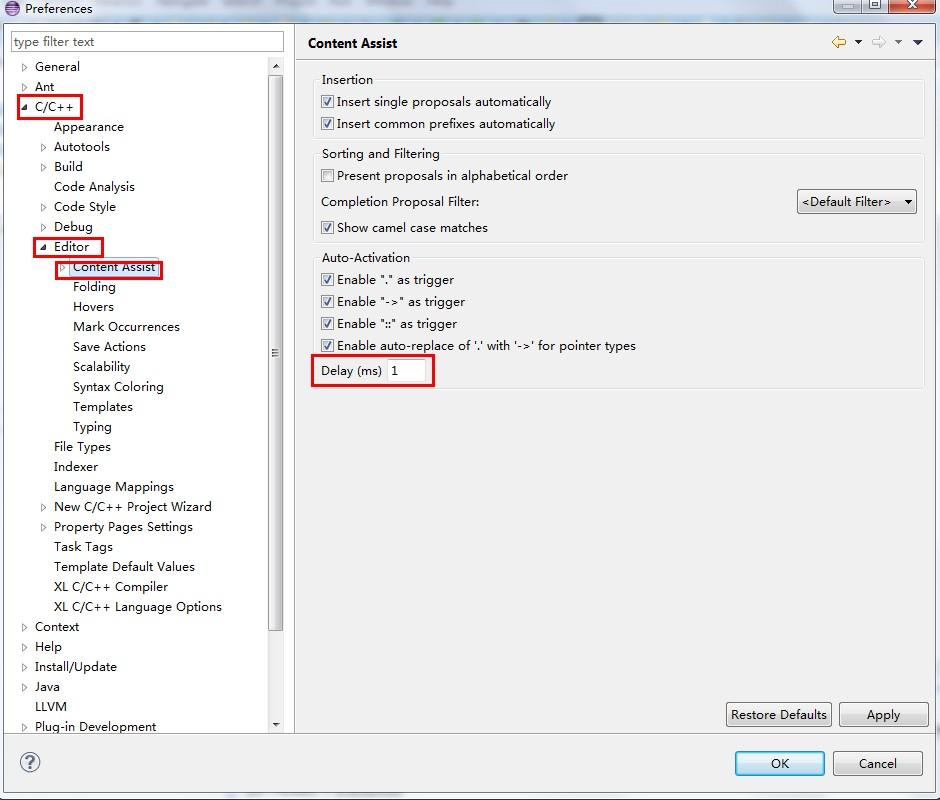This screenshot has width=940, height=800.
Task: Expand the Autotools node
Action: (43, 147)
